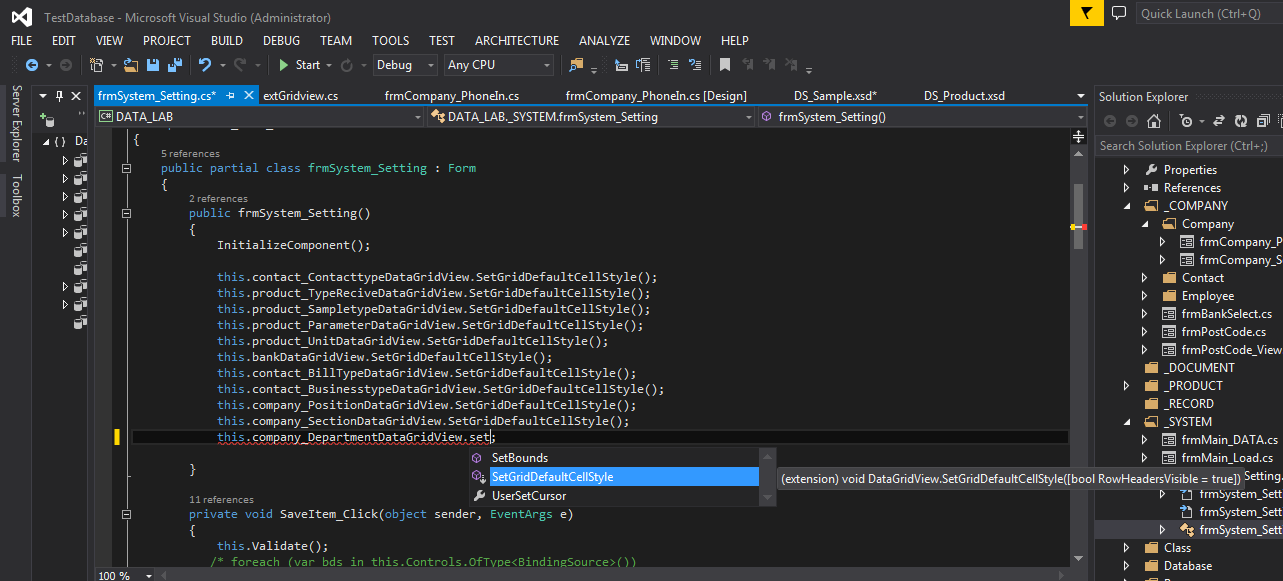Toggle pin on the frmSystem_Setting.cs tab
This screenshot has width=1283, height=581.
(x=230, y=96)
